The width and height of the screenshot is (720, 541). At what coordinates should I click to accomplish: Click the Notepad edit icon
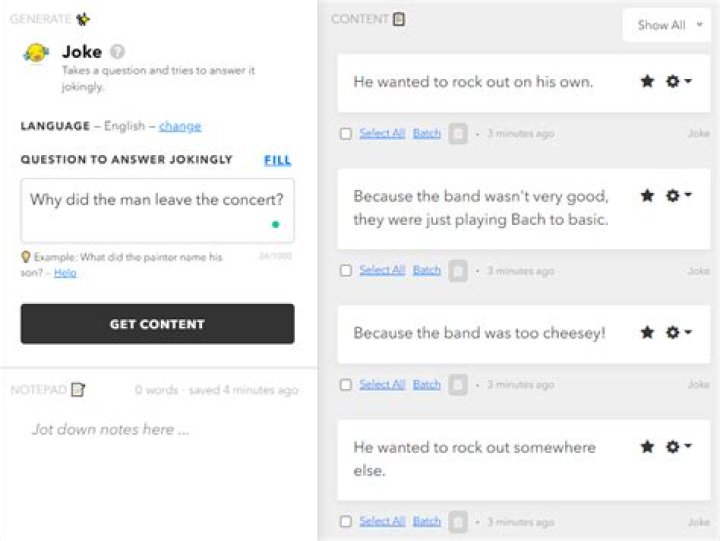pos(78,390)
